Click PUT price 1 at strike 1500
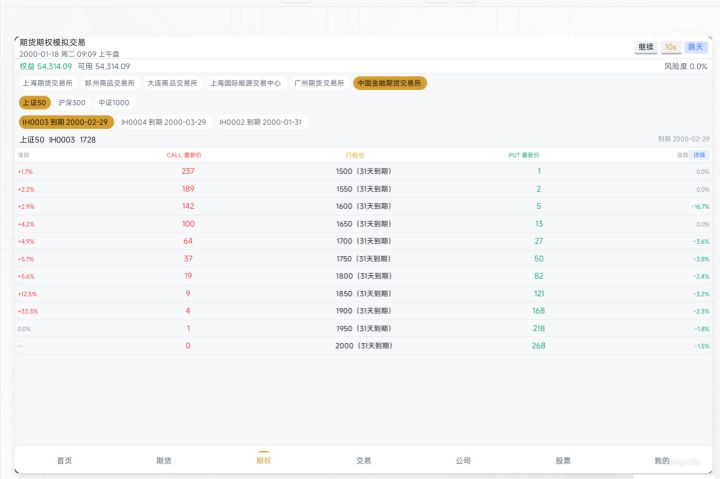The width and height of the screenshot is (720, 479). point(539,171)
